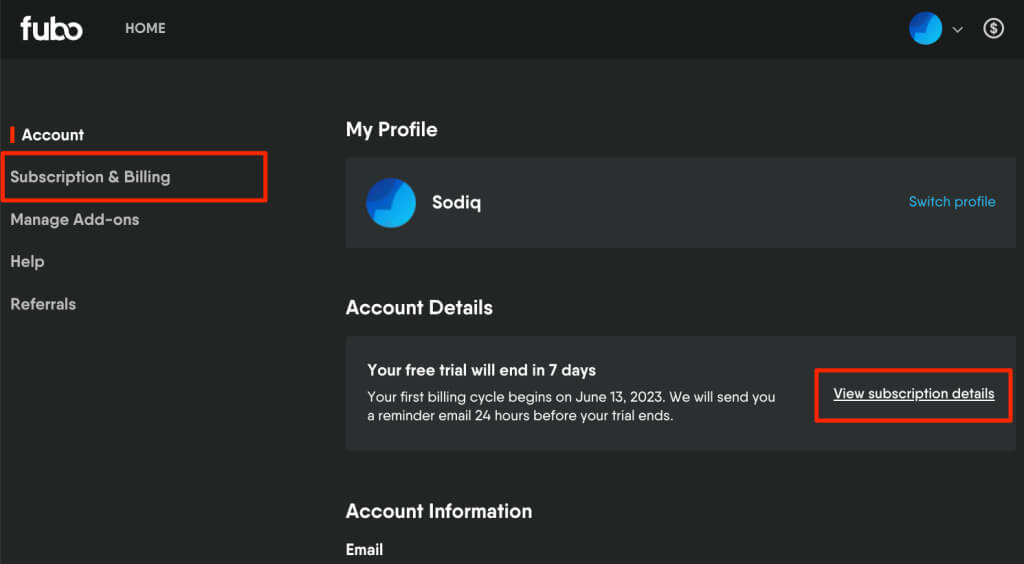Click the profile avatar in the top bar
This screenshot has width=1024, height=564.
click(x=925, y=29)
